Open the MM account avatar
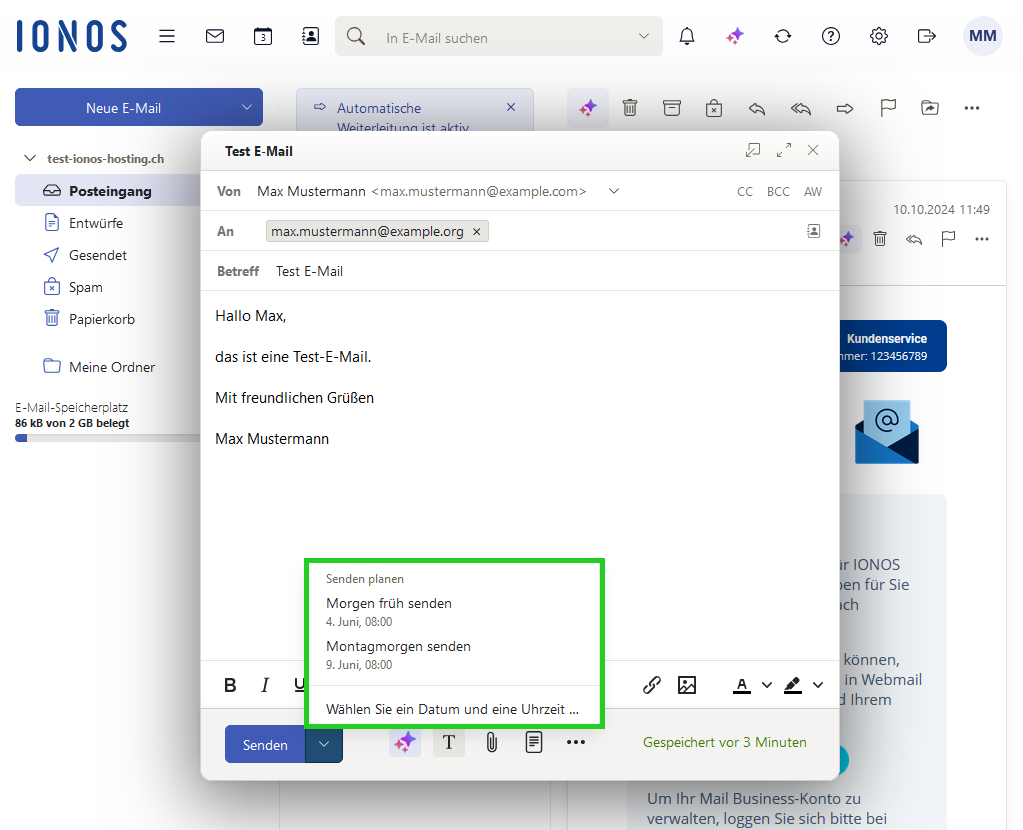This screenshot has height=830, width=1023. pyautogui.click(x=982, y=36)
